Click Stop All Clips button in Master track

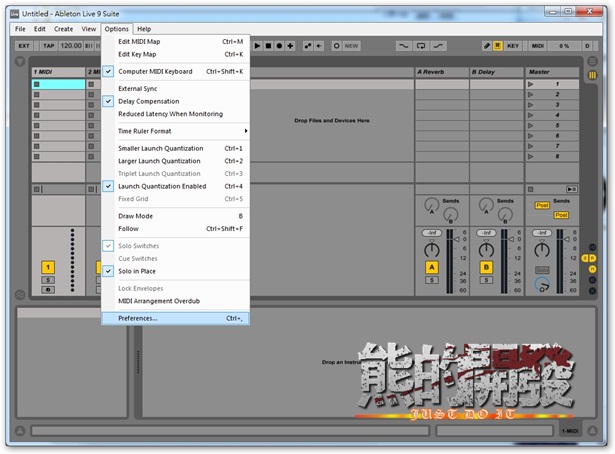coord(530,189)
